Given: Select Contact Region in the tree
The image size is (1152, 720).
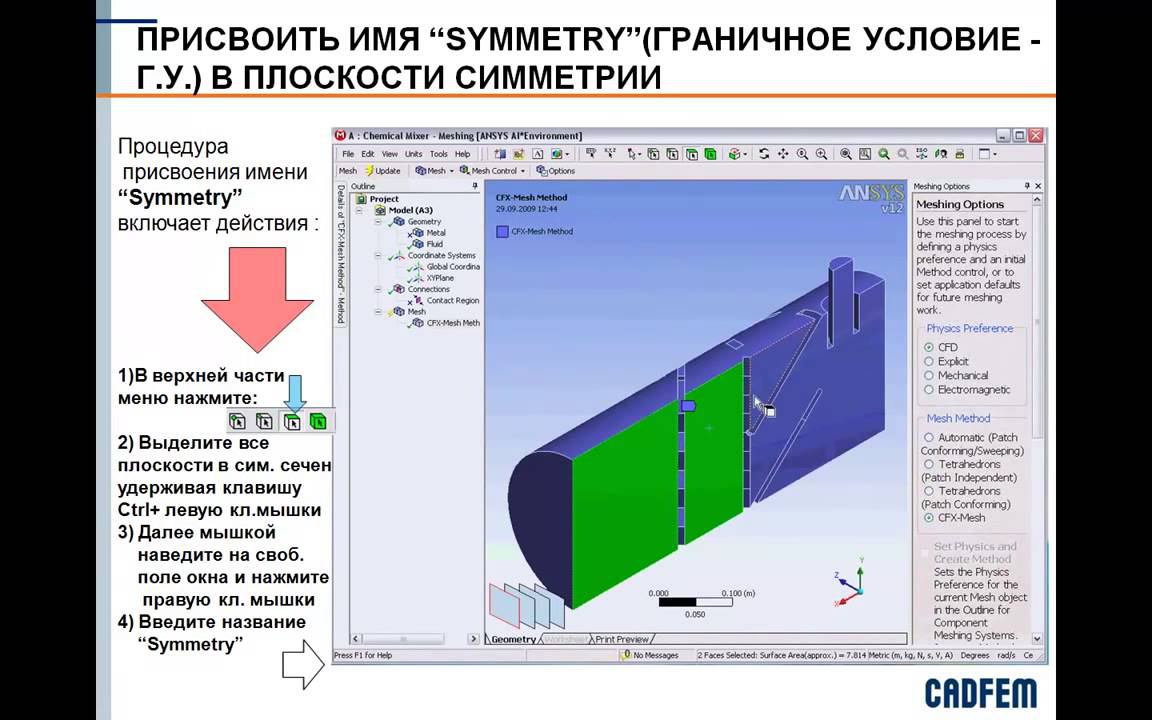Looking at the screenshot, I should click(453, 300).
